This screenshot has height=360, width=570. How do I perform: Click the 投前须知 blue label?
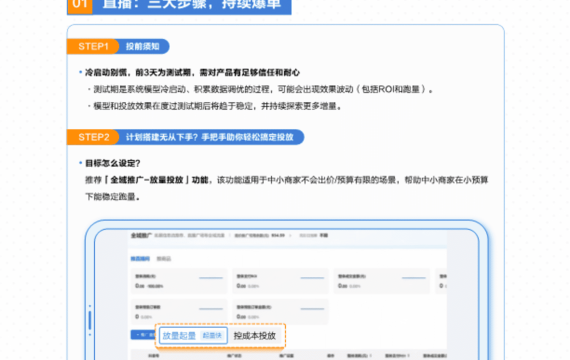point(143,47)
